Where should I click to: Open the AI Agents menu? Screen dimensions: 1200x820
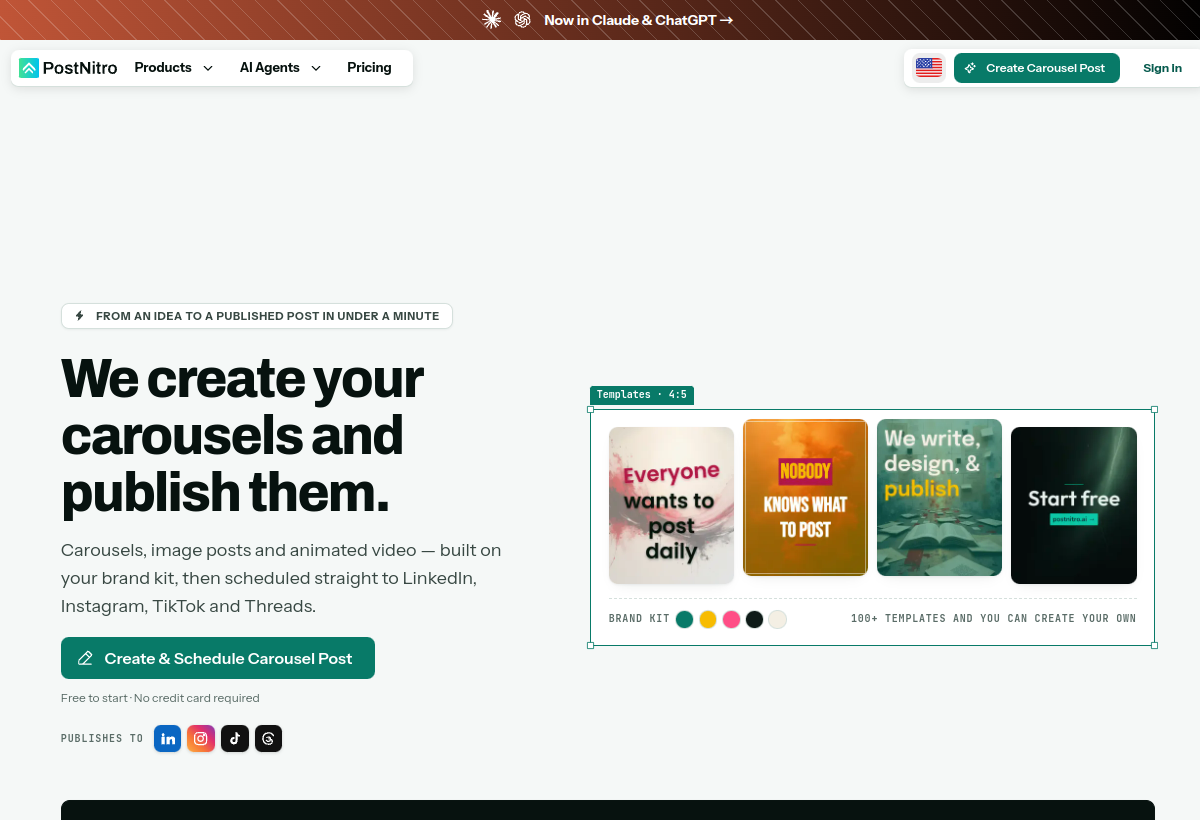pos(280,68)
